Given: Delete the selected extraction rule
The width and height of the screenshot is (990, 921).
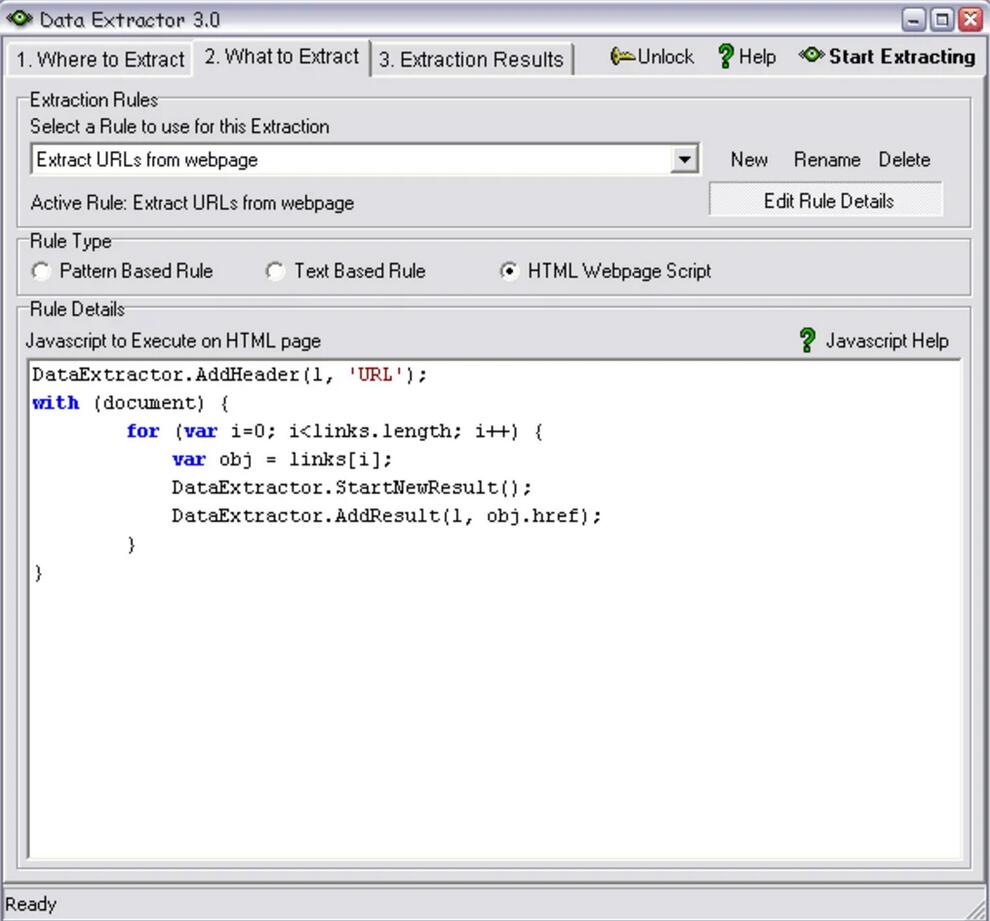Looking at the screenshot, I should (904, 159).
